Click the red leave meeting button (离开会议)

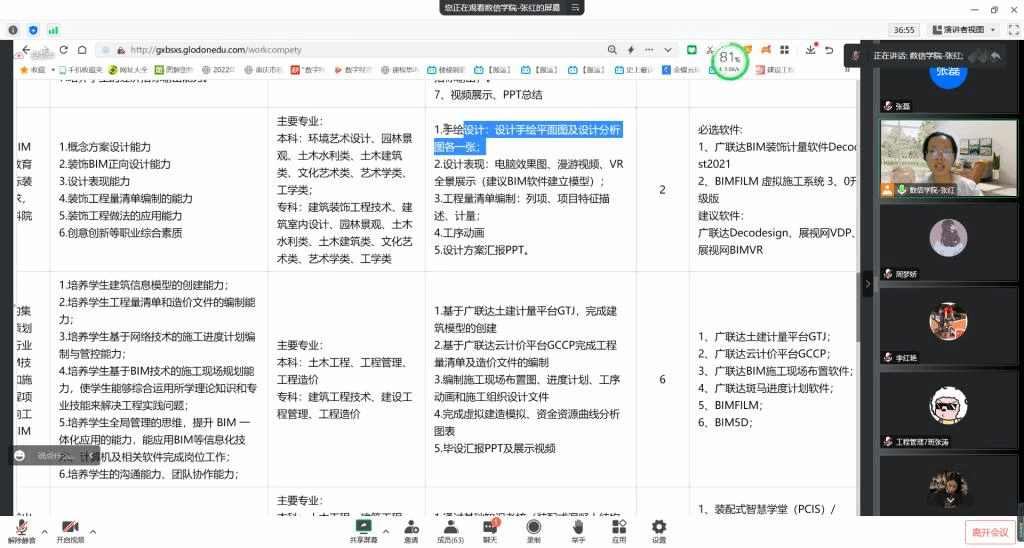coord(989,532)
